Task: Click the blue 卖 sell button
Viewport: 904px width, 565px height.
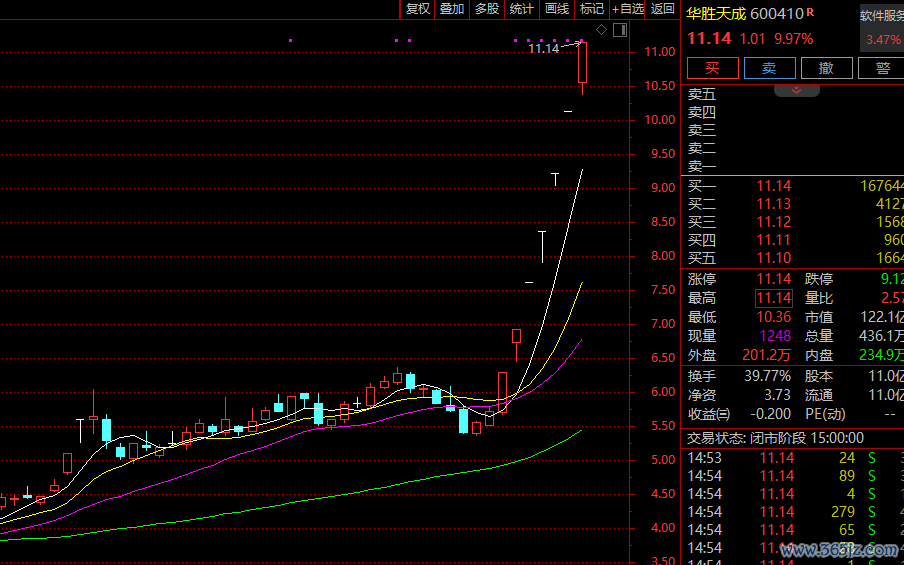Action: 770,68
